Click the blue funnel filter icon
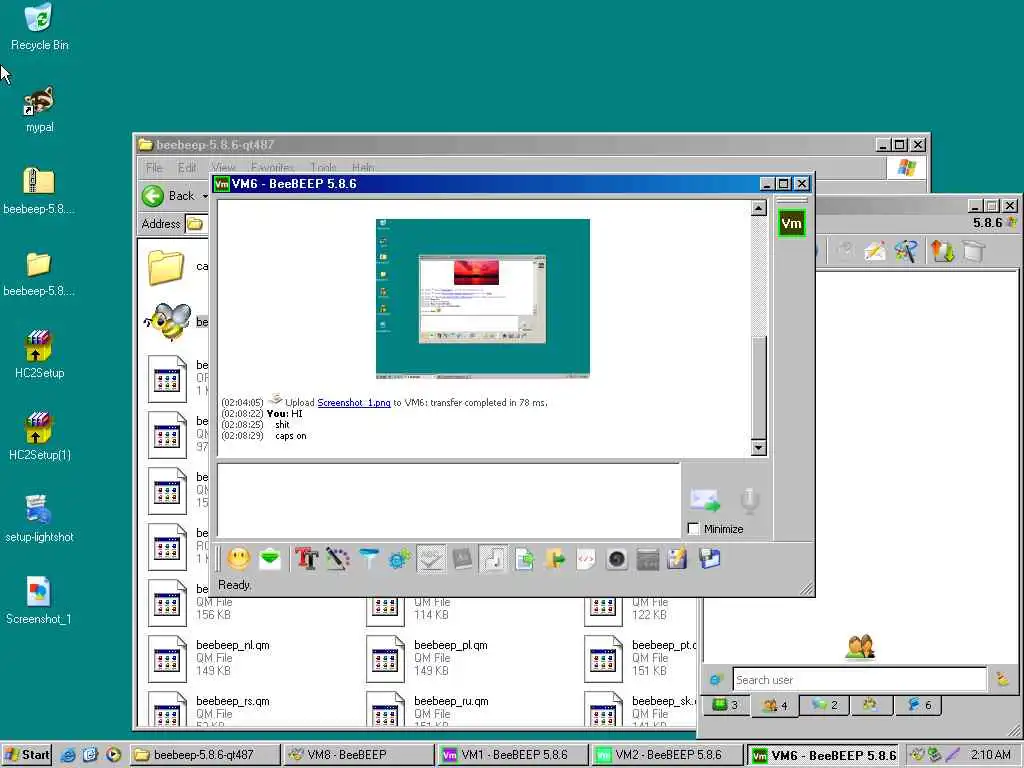 pos(369,559)
